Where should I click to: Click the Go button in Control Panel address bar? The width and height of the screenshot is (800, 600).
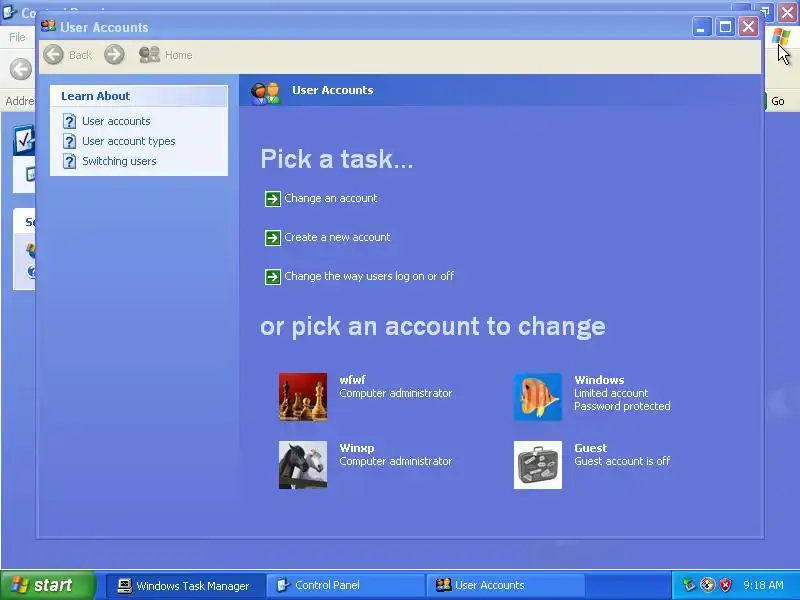coord(778,101)
